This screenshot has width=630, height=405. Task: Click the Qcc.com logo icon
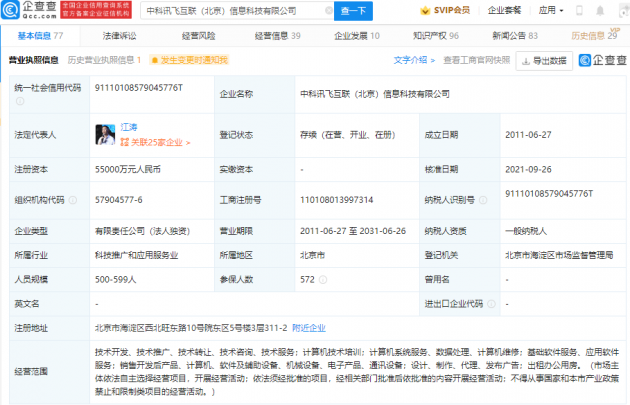(10, 10)
